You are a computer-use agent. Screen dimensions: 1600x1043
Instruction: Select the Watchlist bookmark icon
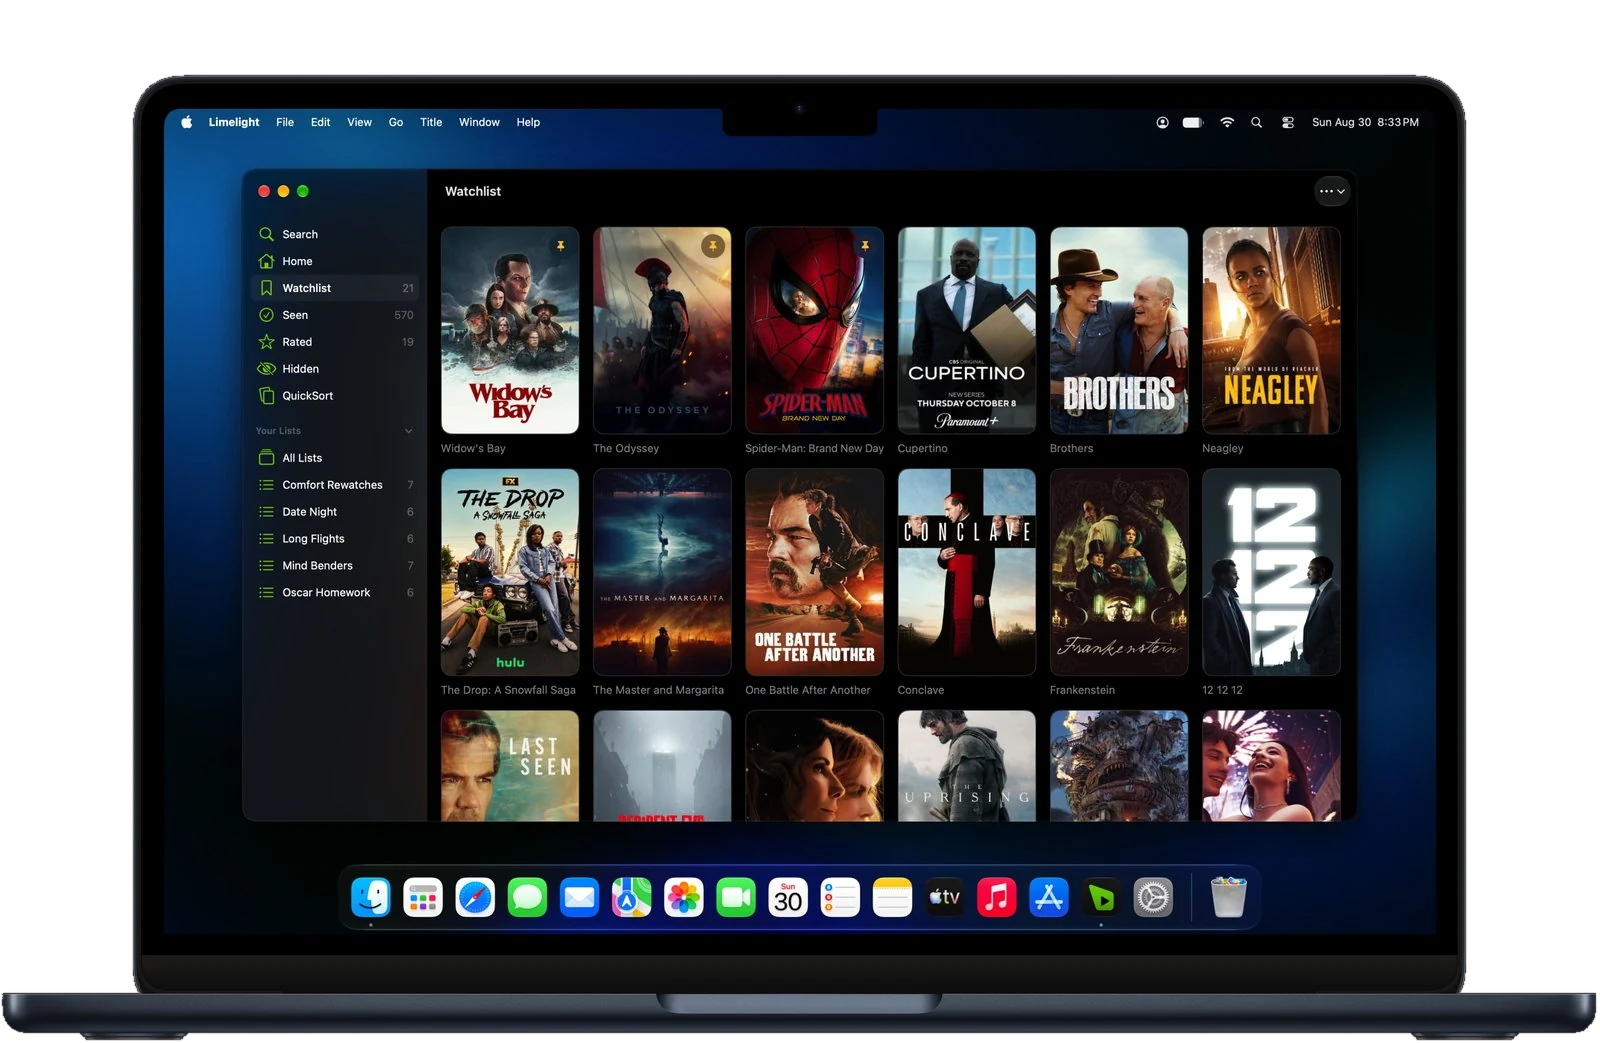(x=266, y=288)
